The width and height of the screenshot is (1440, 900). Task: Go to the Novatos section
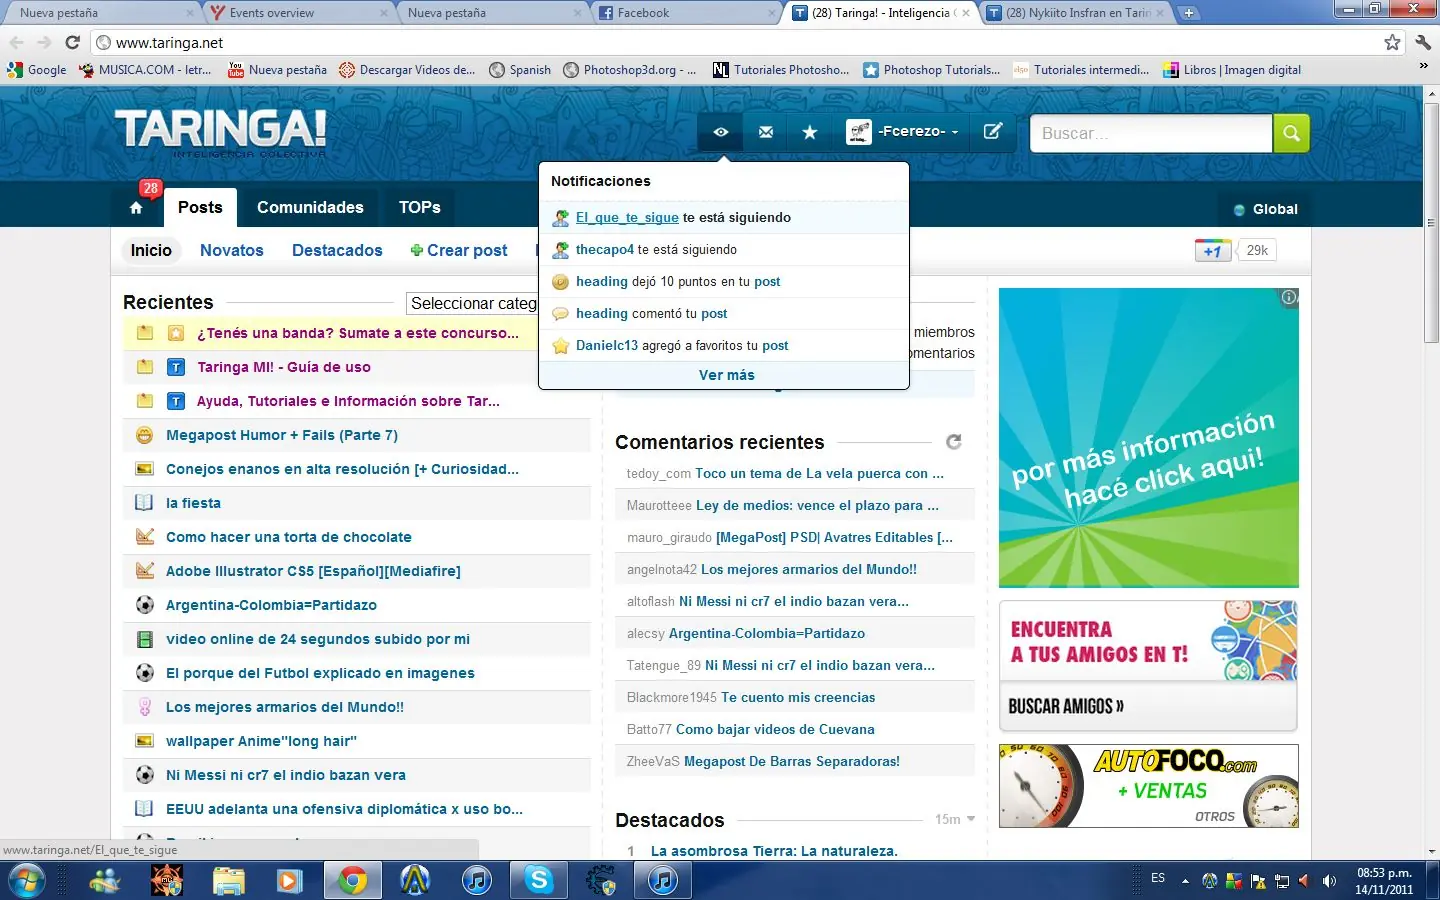(x=232, y=250)
